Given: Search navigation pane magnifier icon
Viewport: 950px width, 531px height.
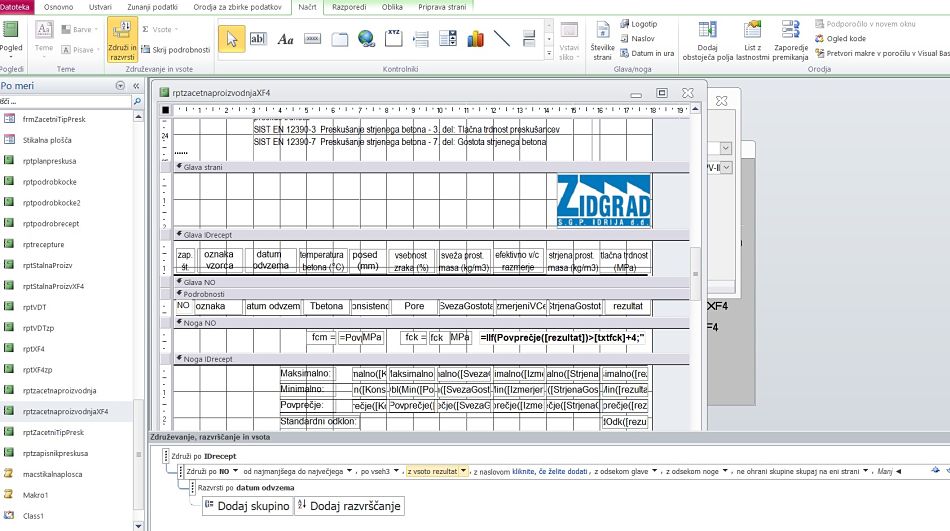Looking at the screenshot, I should click(137, 101).
